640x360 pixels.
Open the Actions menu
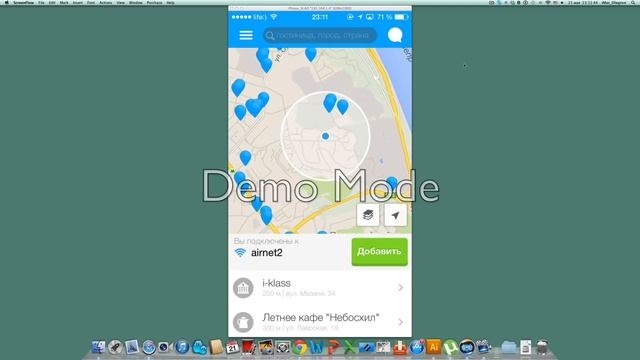[105, 2]
